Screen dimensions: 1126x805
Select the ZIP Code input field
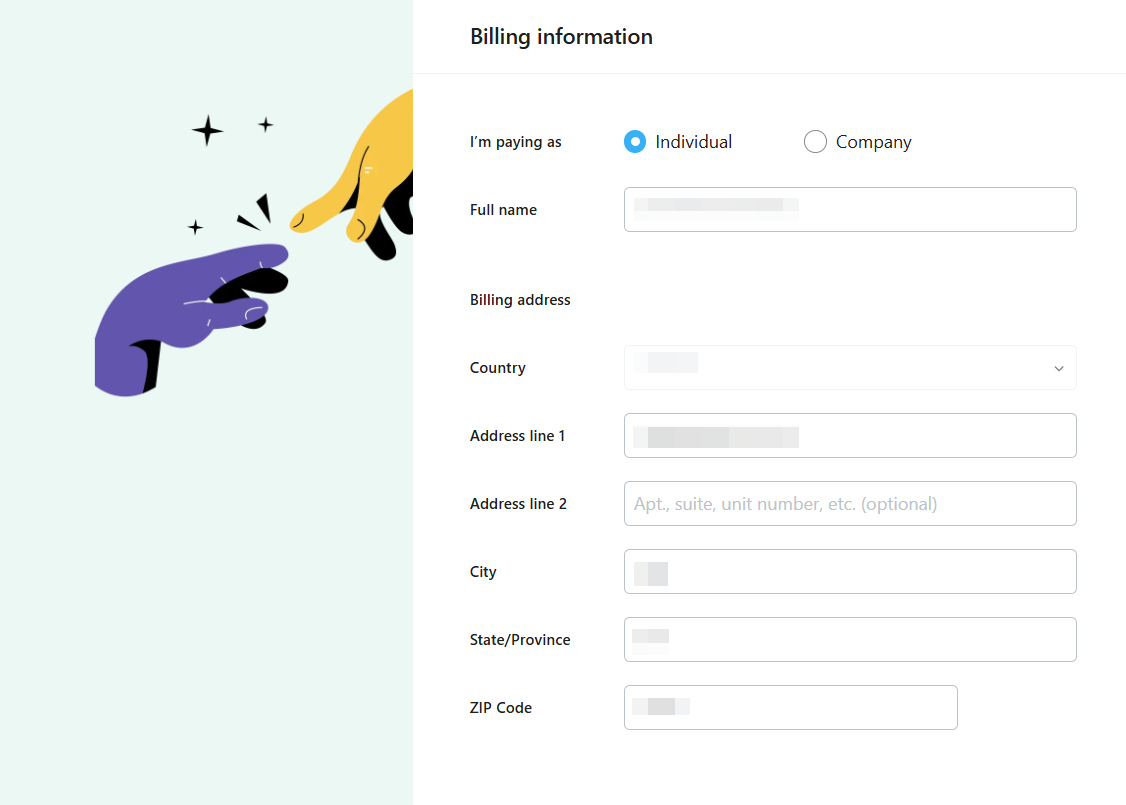tap(790, 708)
